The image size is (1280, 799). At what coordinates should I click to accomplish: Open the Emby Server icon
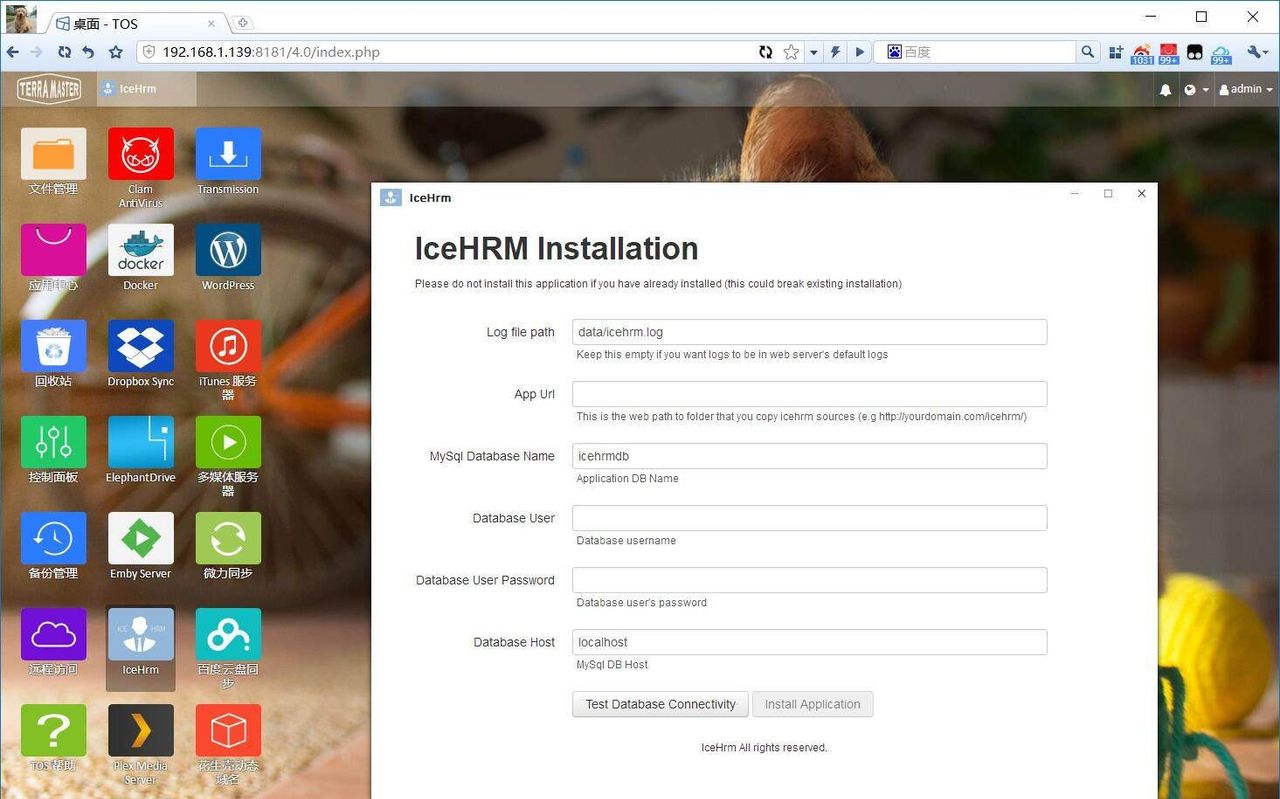(140, 539)
